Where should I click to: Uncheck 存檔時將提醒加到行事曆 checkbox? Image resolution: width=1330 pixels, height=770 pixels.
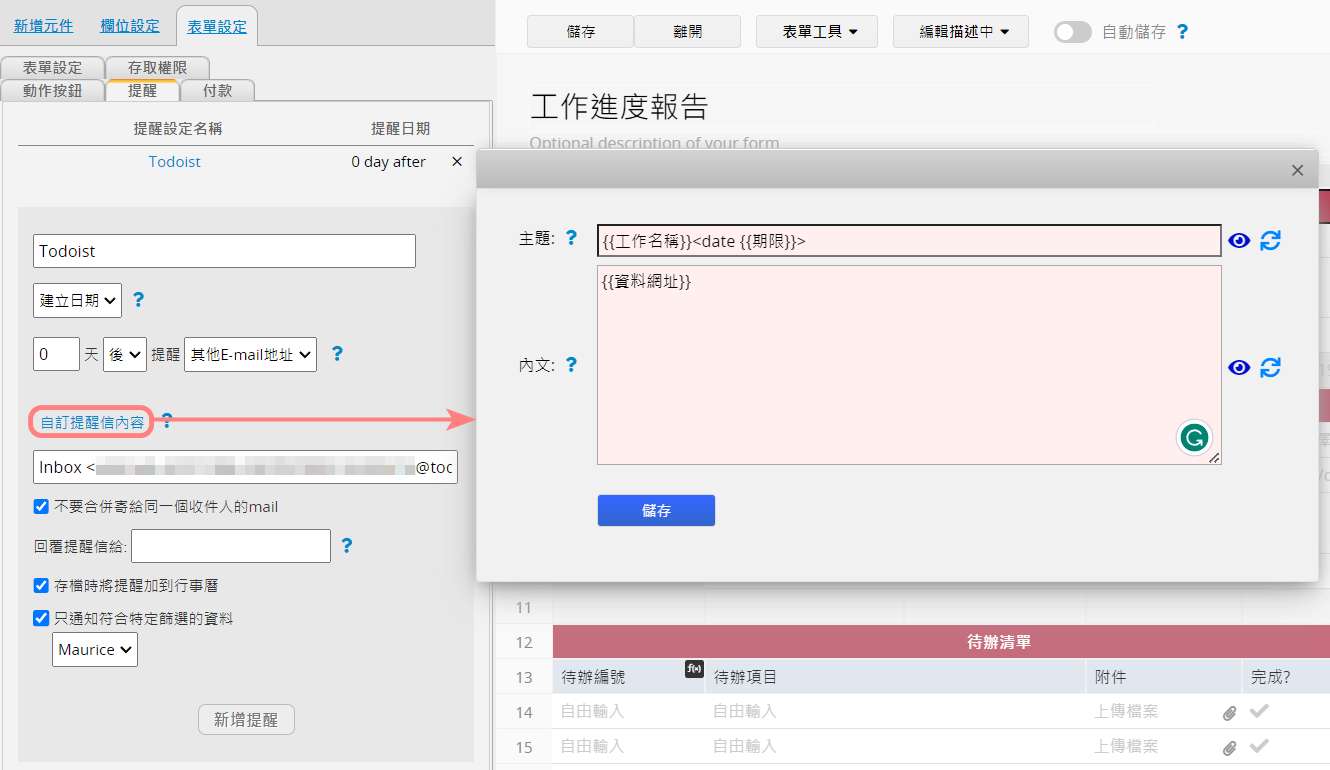(41, 585)
